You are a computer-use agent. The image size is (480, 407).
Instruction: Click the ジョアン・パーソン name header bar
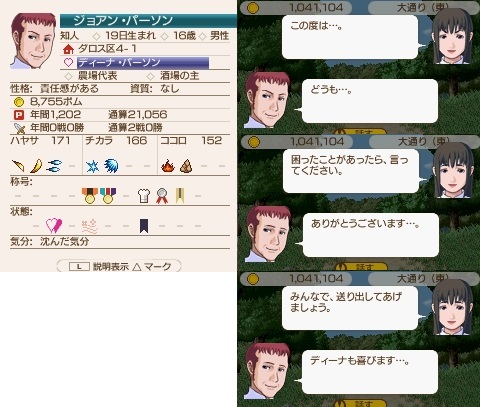pos(148,21)
